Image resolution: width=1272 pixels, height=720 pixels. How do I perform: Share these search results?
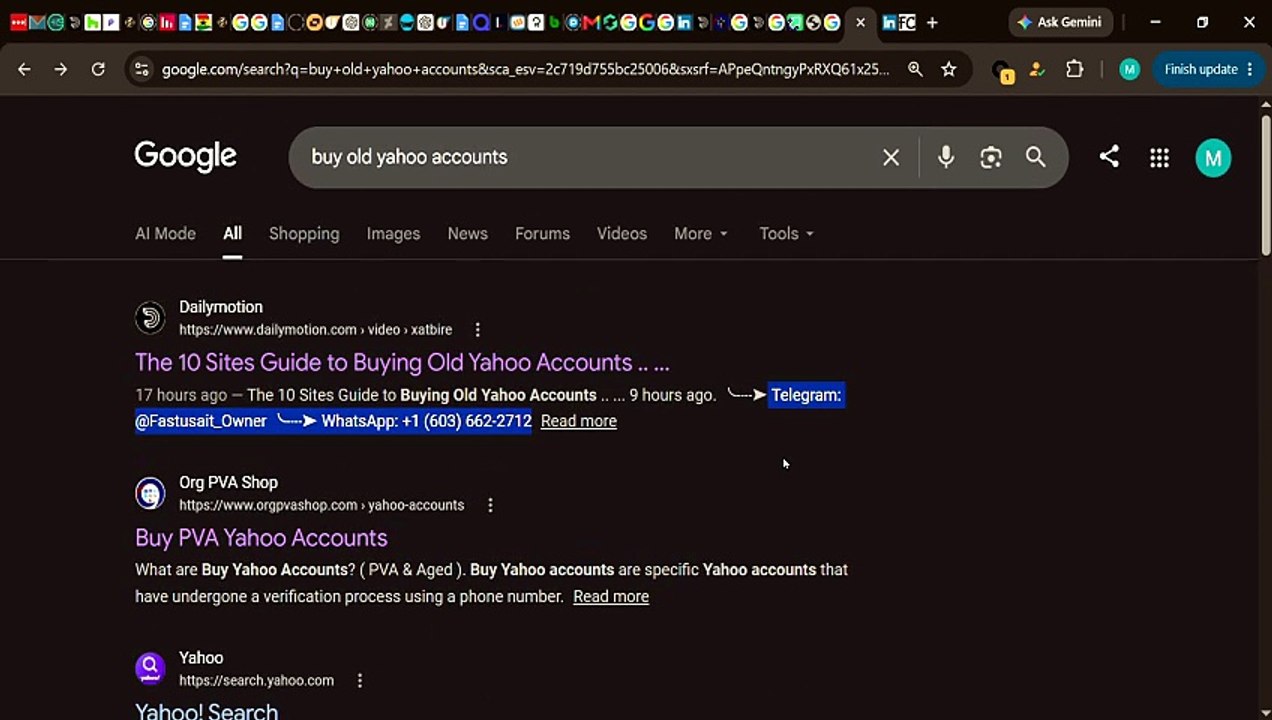pyautogui.click(x=1109, y=156)
